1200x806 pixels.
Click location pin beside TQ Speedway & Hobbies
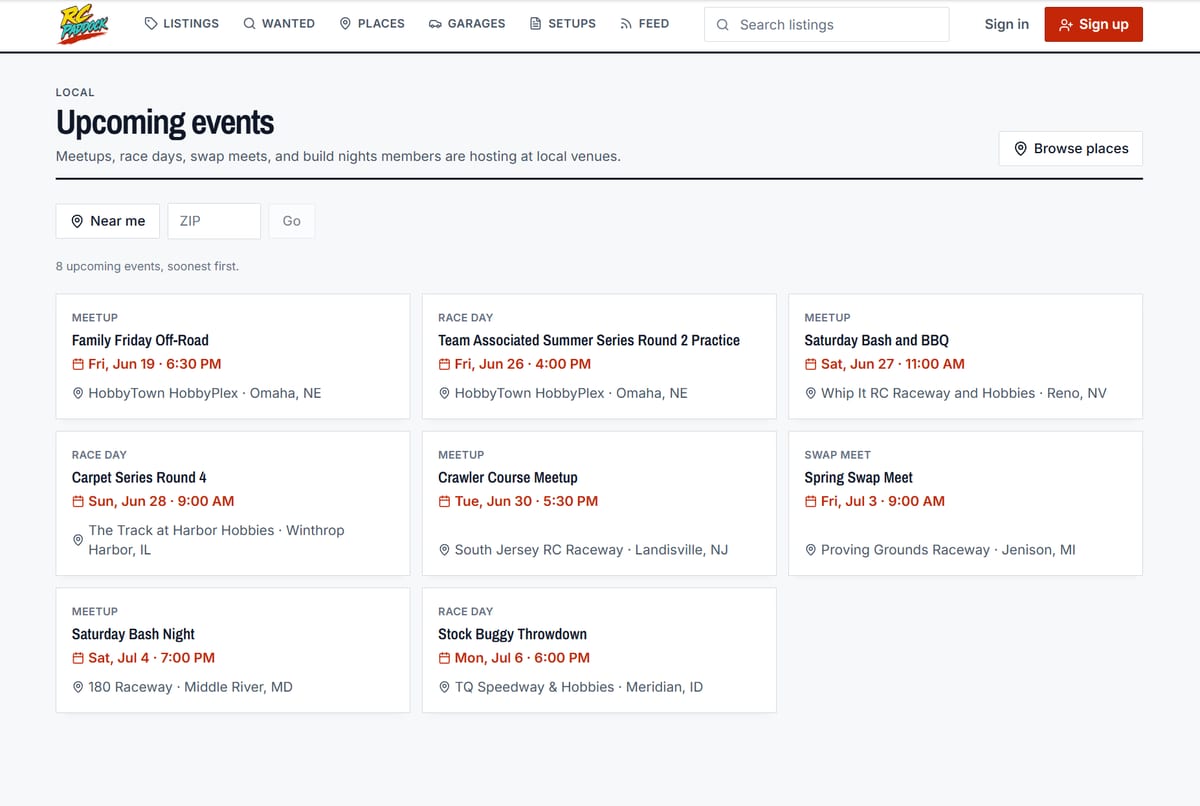(444, 688)
